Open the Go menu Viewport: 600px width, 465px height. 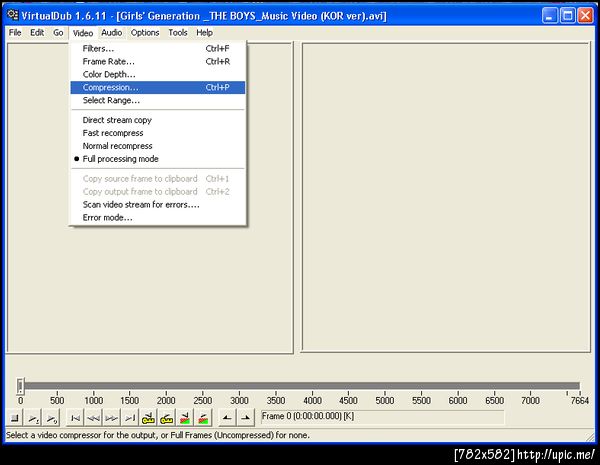pyautogui.click(x=58, y=33)
